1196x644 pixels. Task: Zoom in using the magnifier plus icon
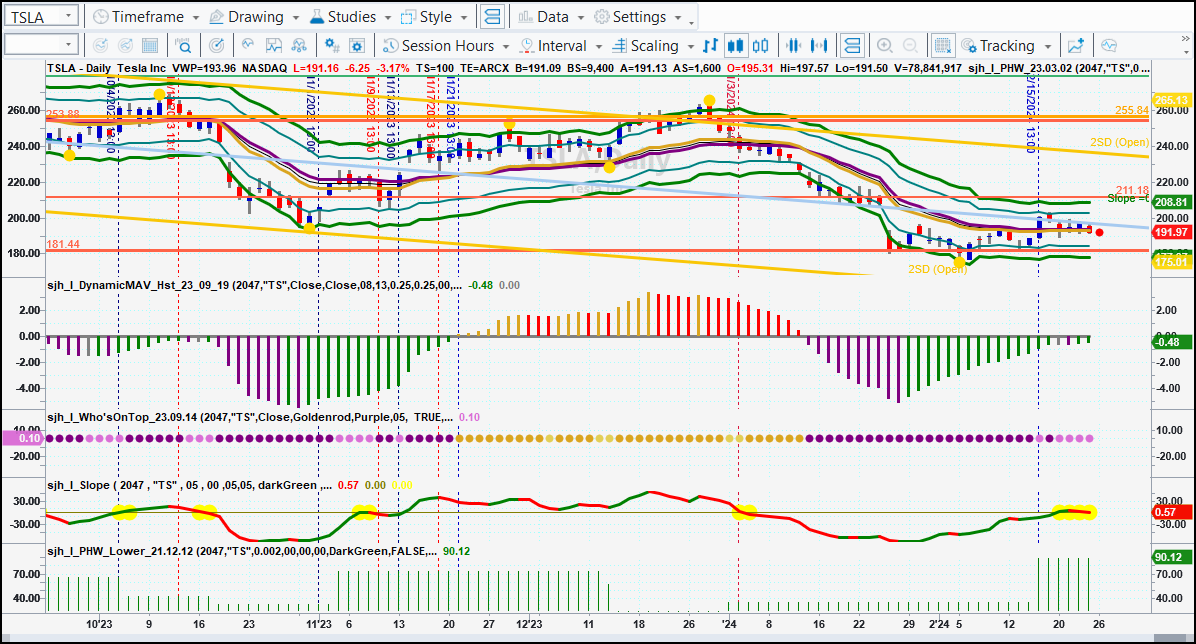(885, 46)
